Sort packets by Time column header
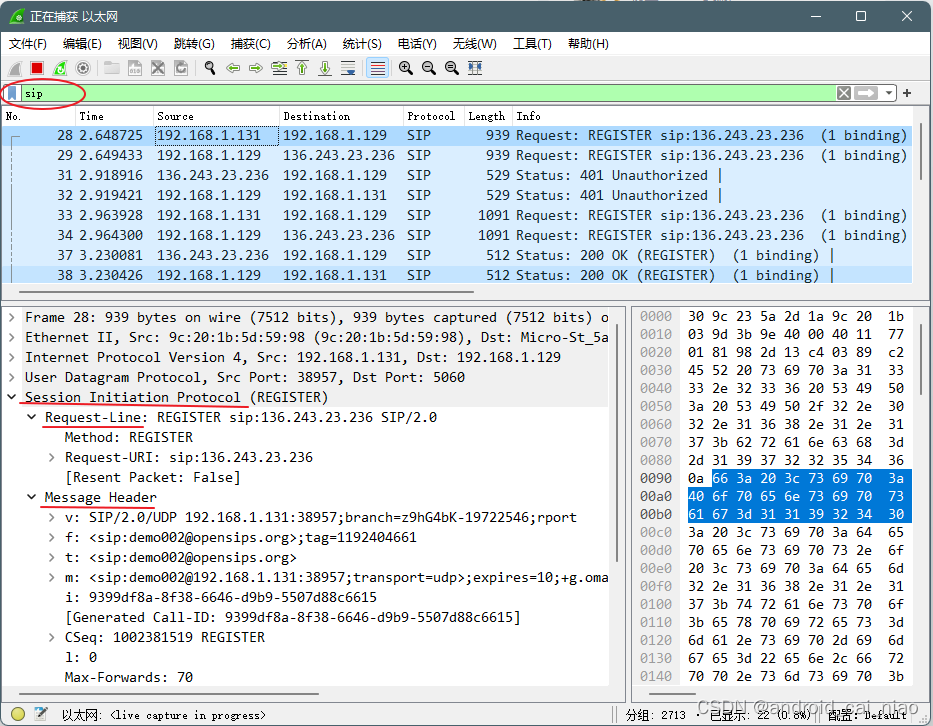This screenshot has width=933, height=726. click(114, 116)
